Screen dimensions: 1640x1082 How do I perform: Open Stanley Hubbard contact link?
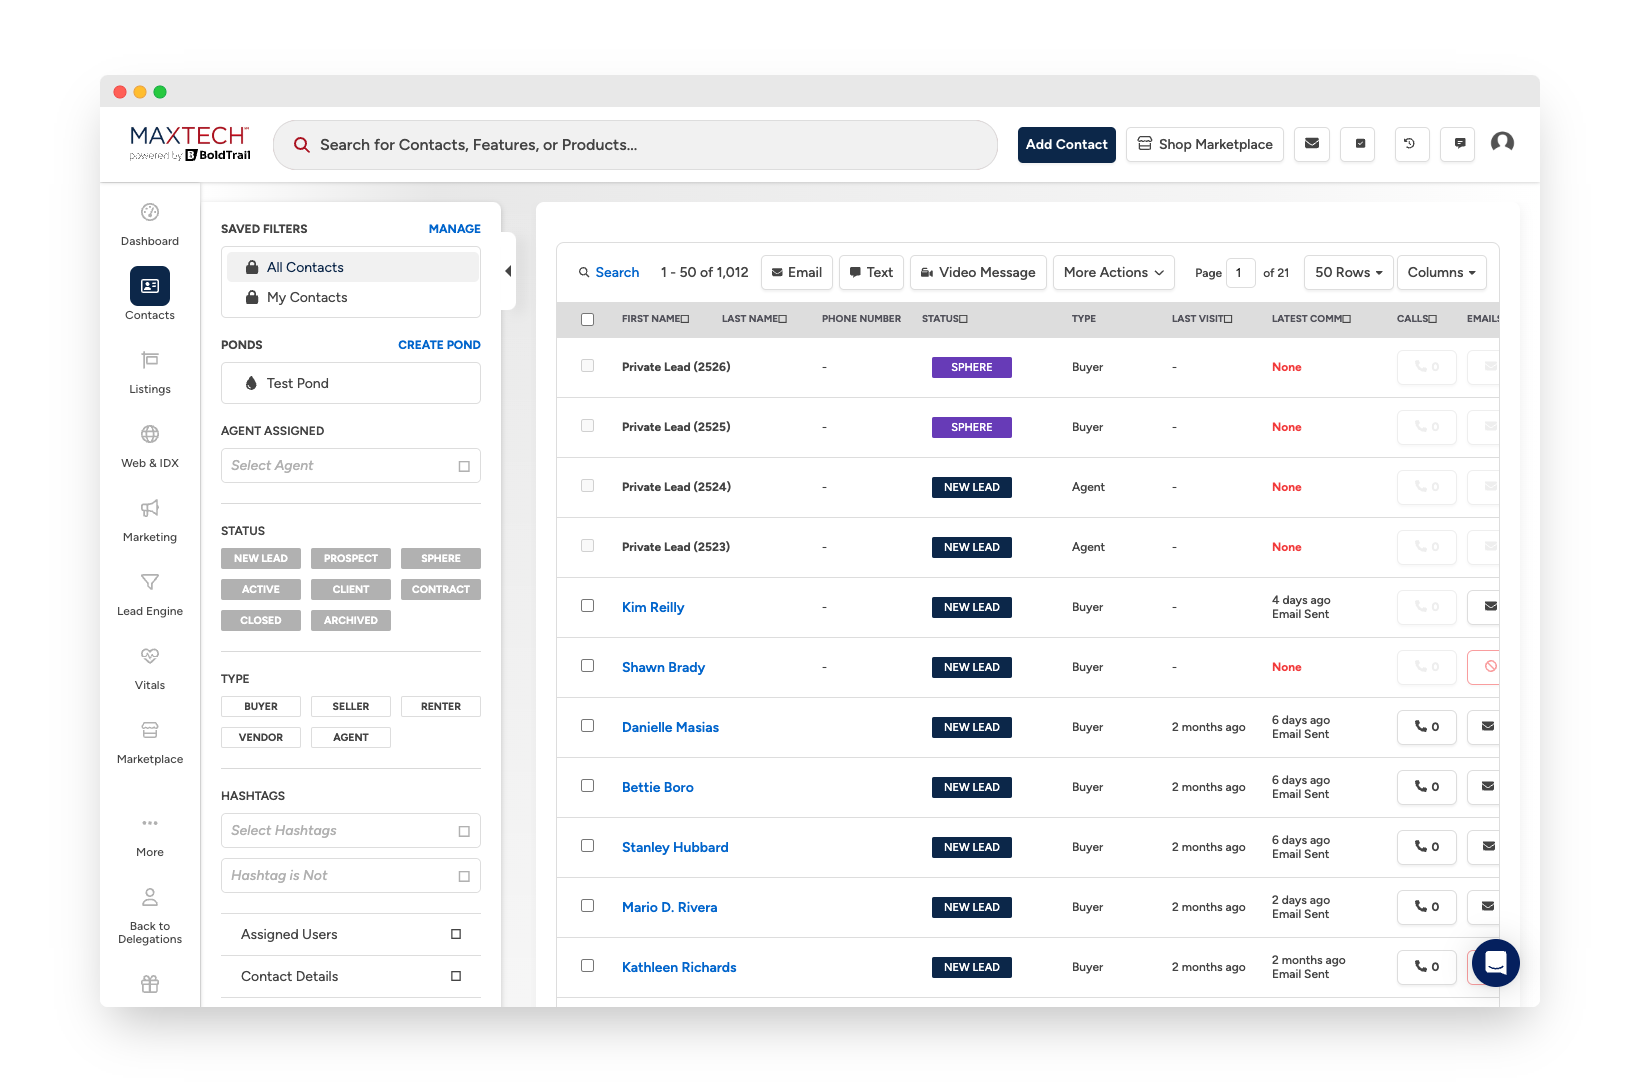tap(675, 847)
